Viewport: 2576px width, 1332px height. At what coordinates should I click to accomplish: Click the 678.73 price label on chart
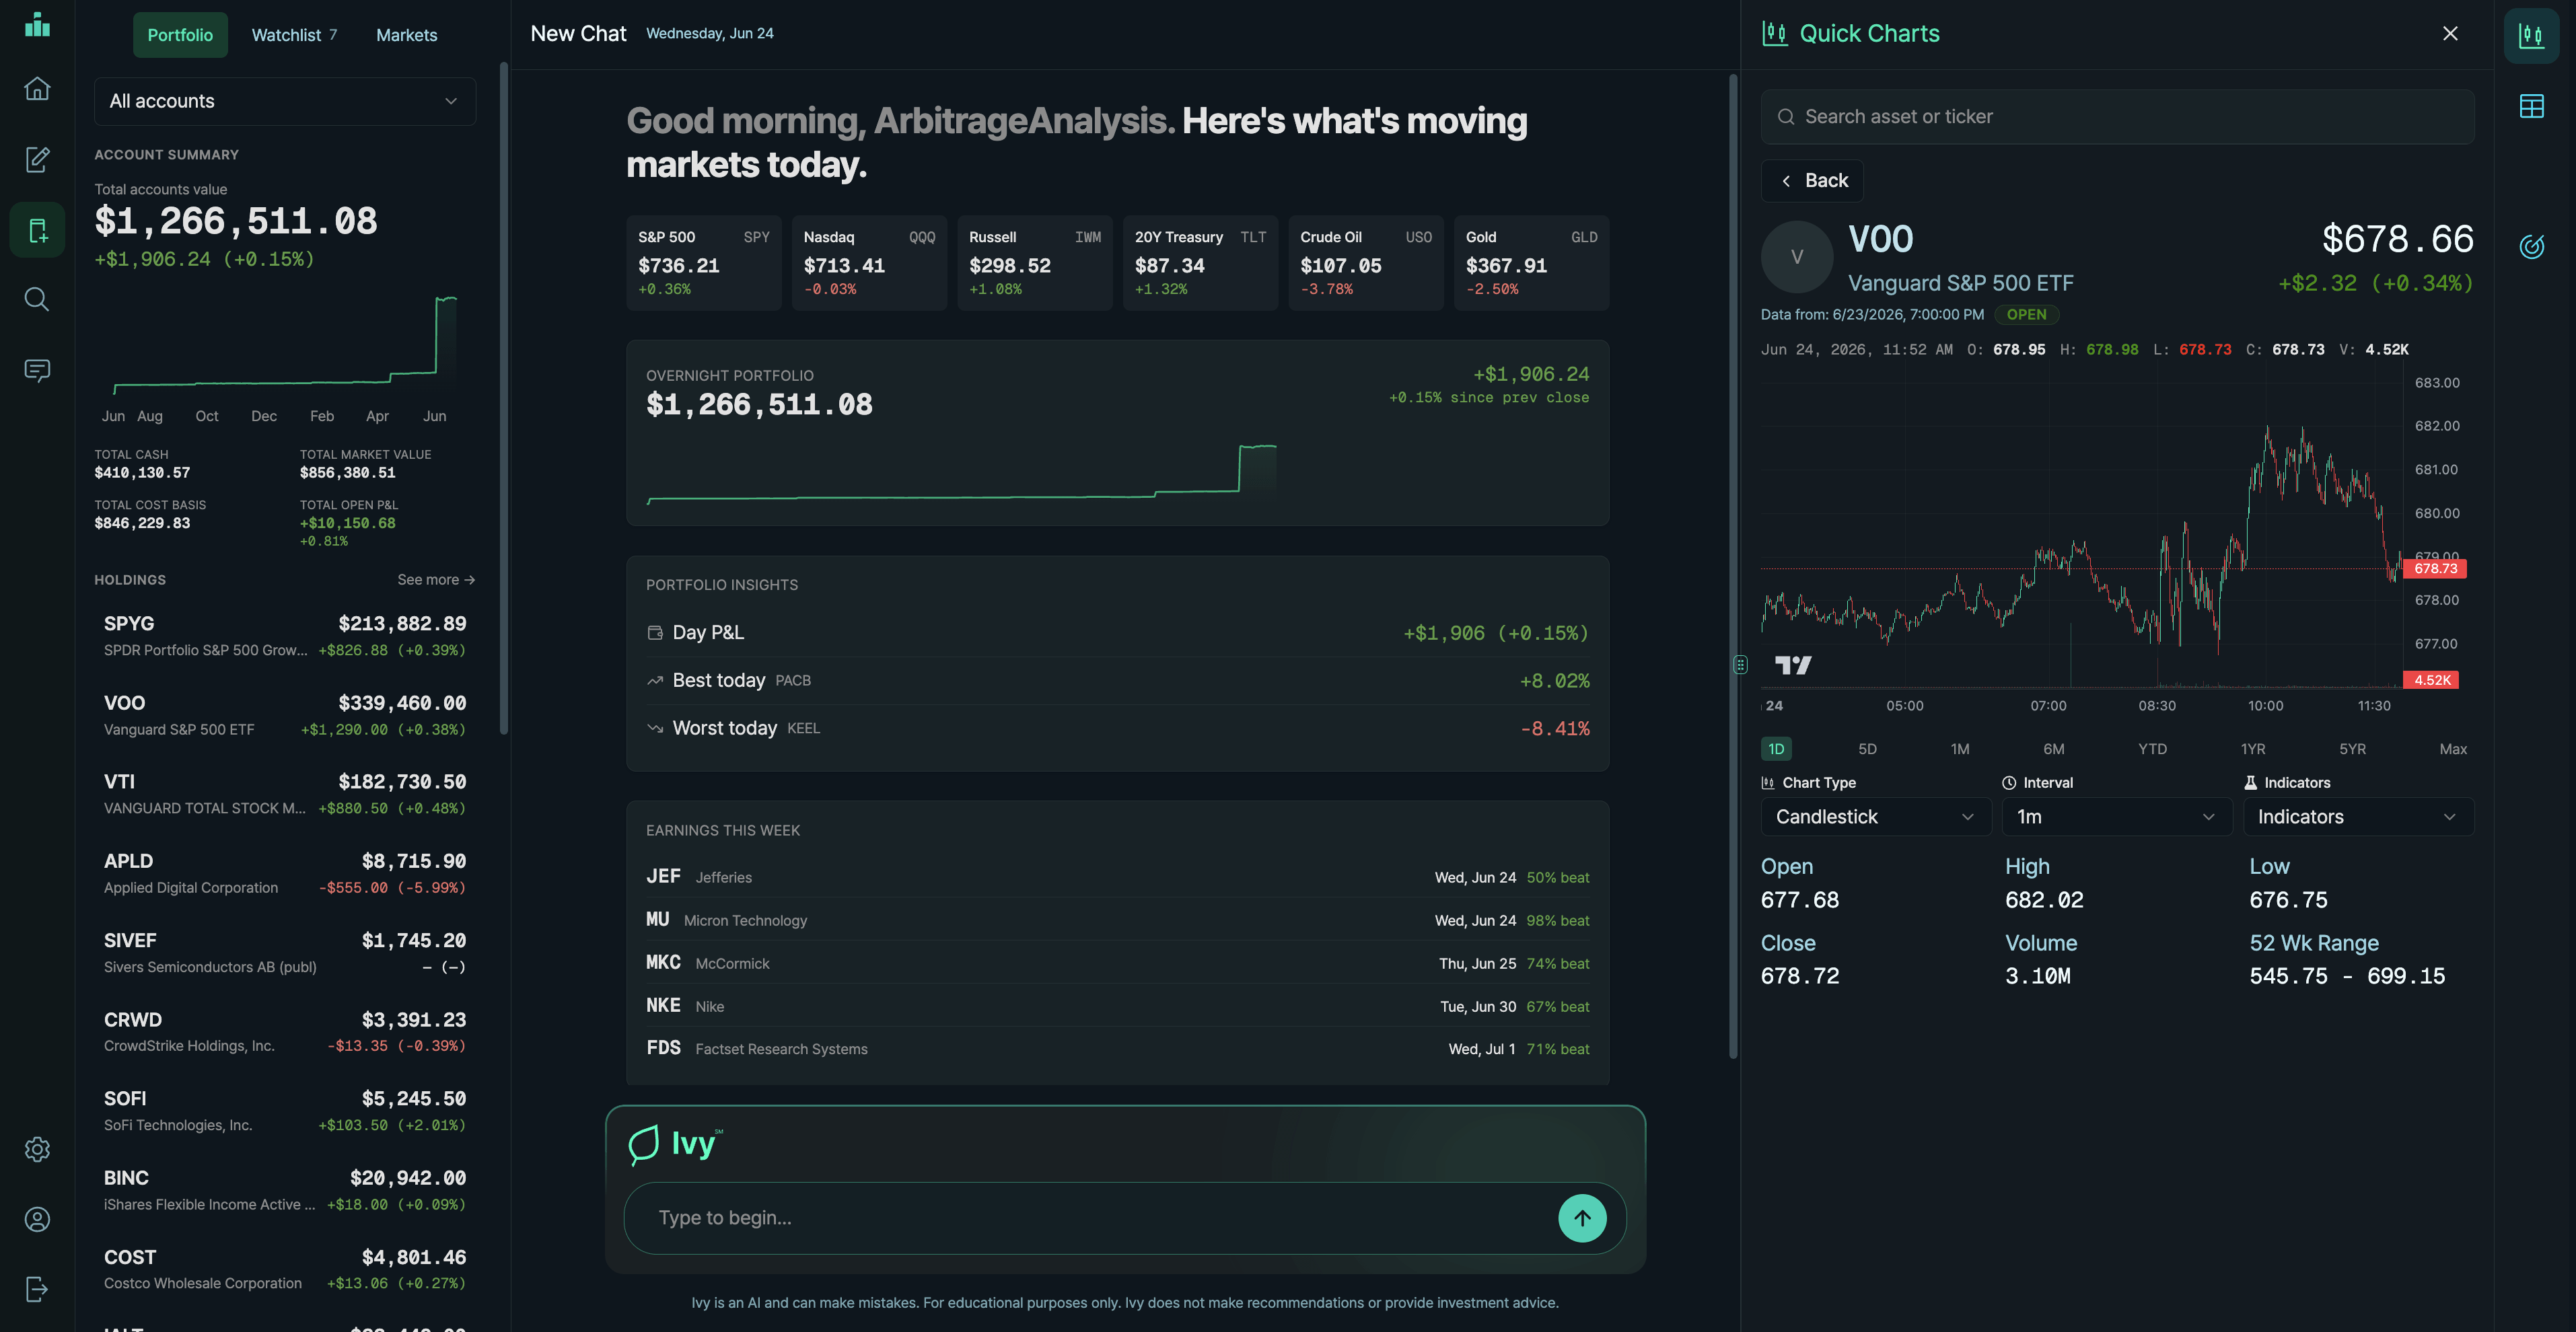pyautogui.click(x=2435, y=569)
